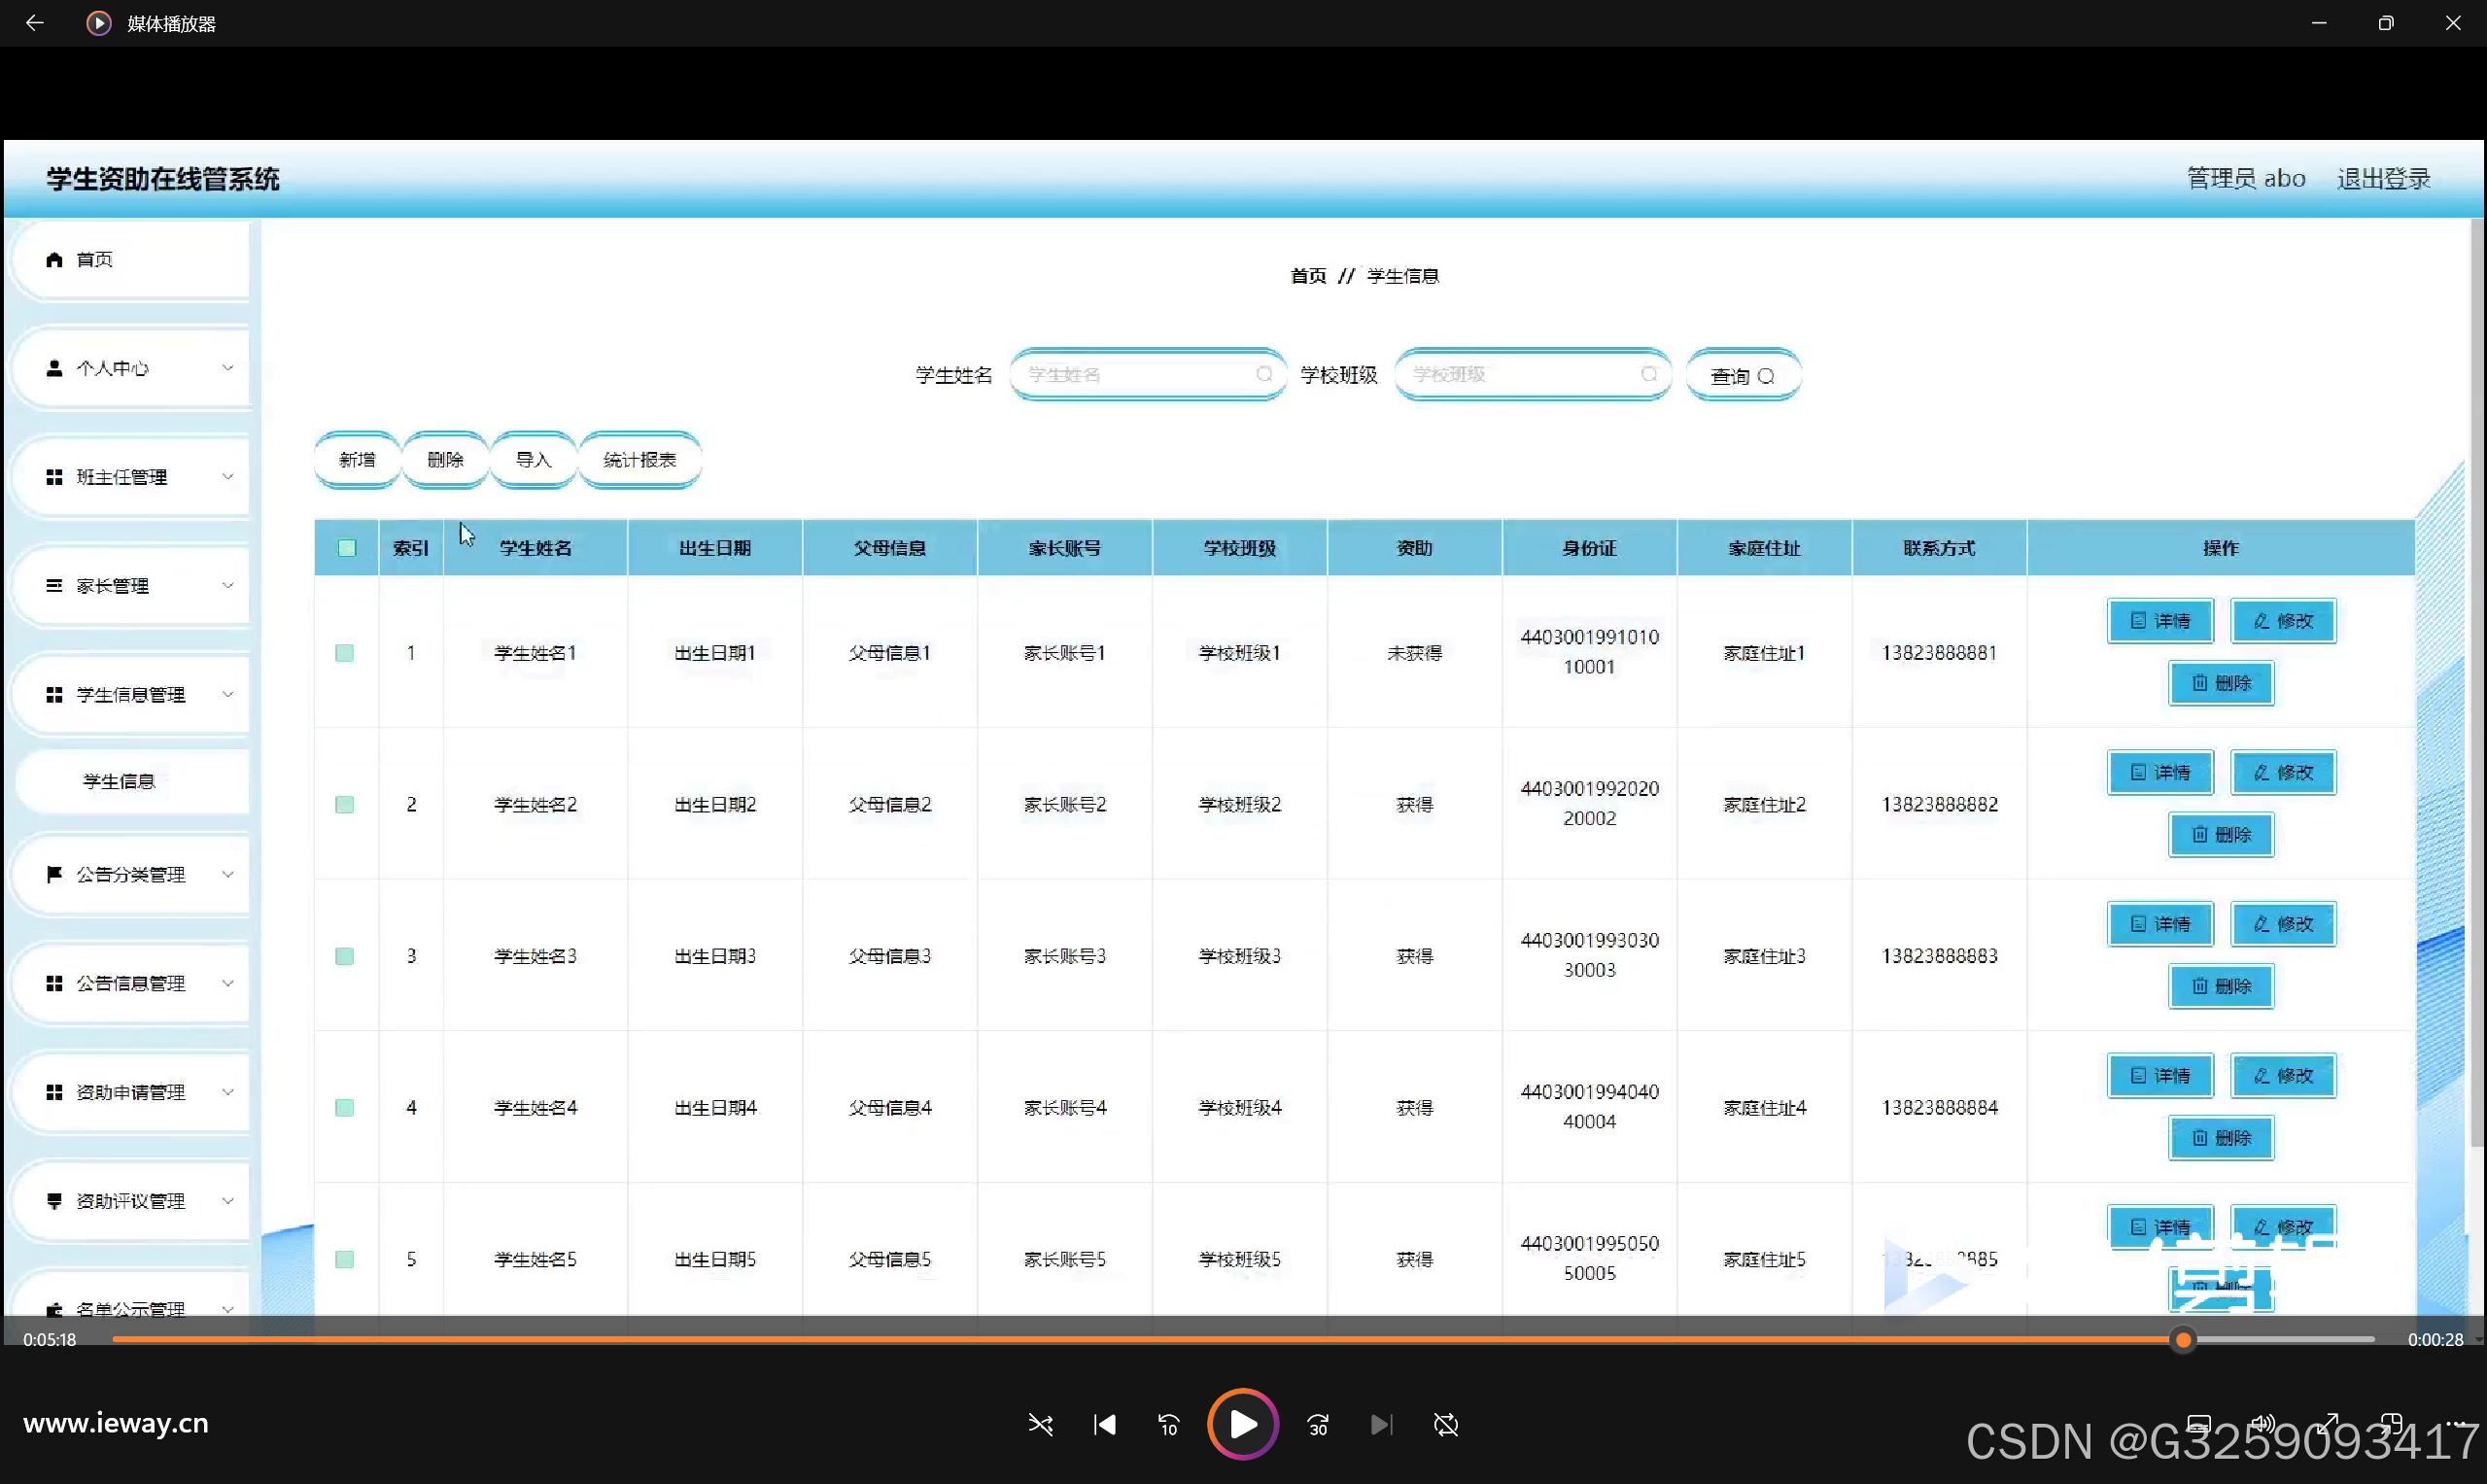The width and height of the screenshot is (2487, 1484).
Task: Expand 班主任管理 menu chevron
Action: click(x=228, y=477)
